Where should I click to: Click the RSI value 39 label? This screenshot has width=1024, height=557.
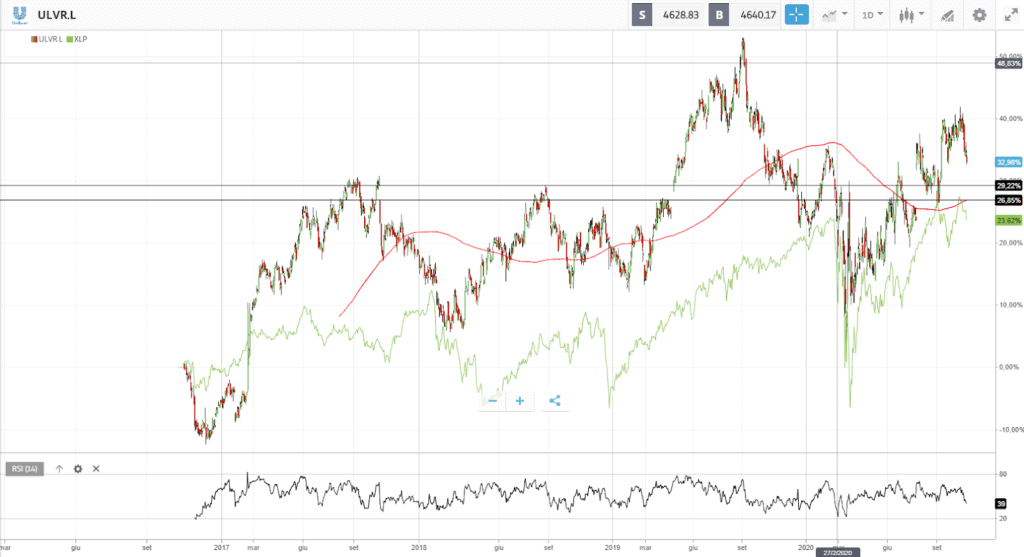pyautogui.click(x=1001, y=503)
